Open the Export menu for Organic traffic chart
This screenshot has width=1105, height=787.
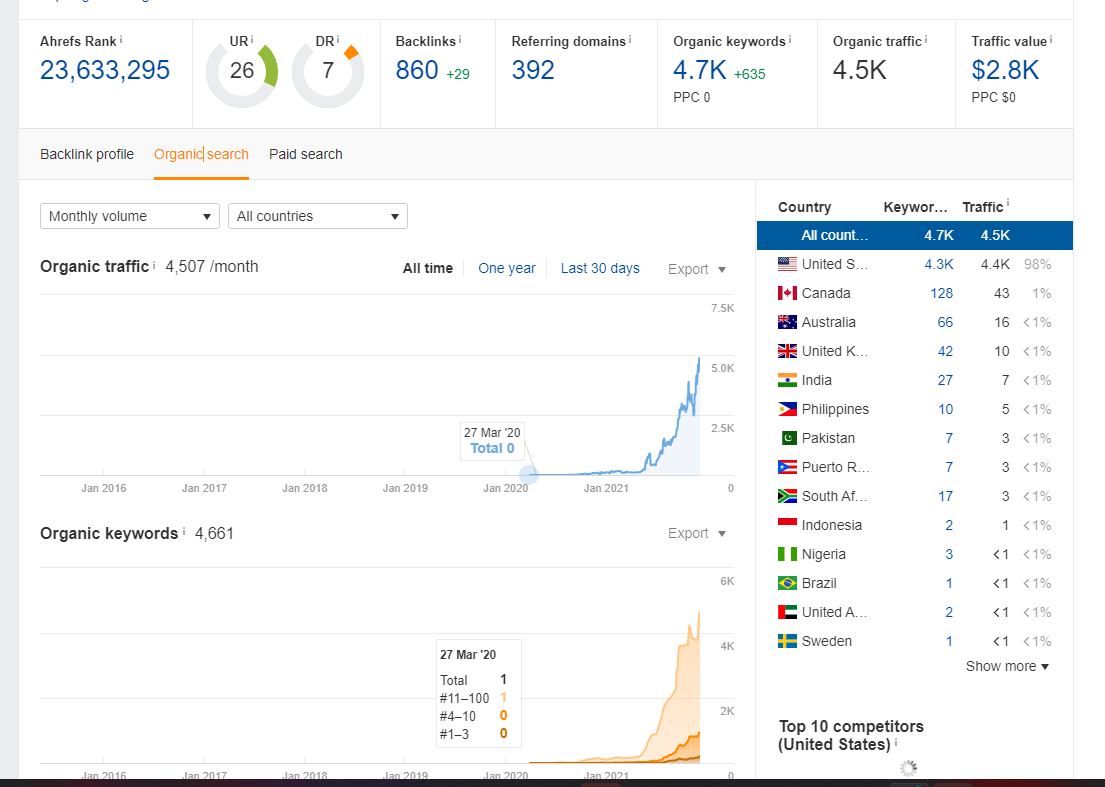[696, 269]
